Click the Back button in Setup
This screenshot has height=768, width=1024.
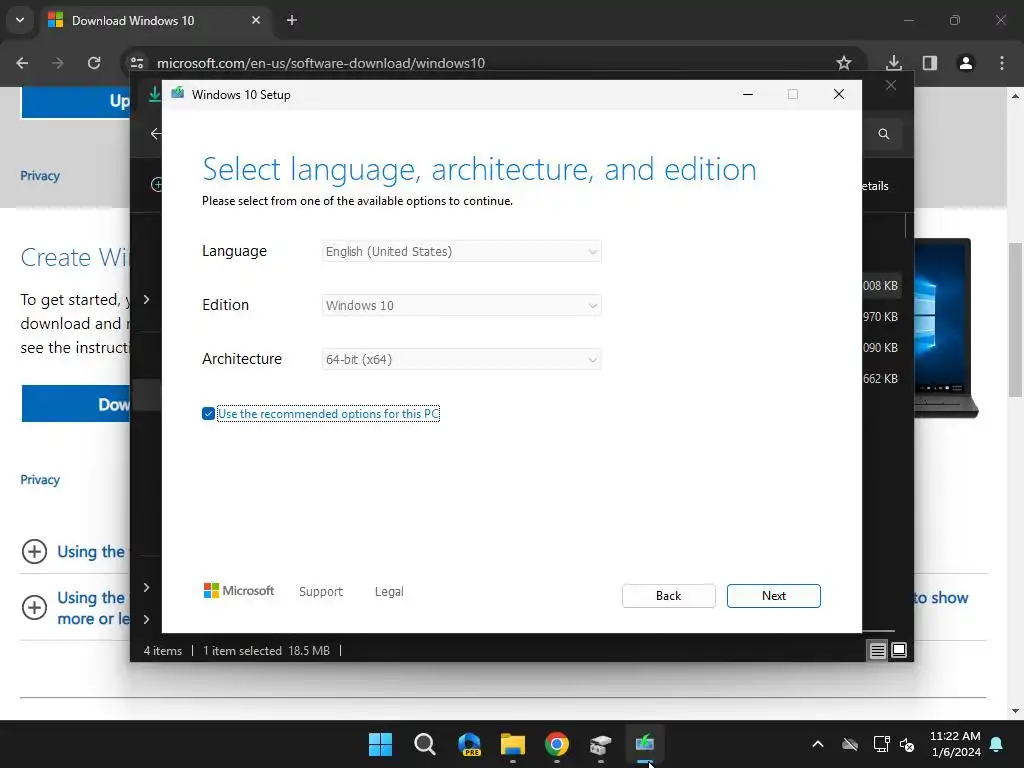[x=668, y=596]
